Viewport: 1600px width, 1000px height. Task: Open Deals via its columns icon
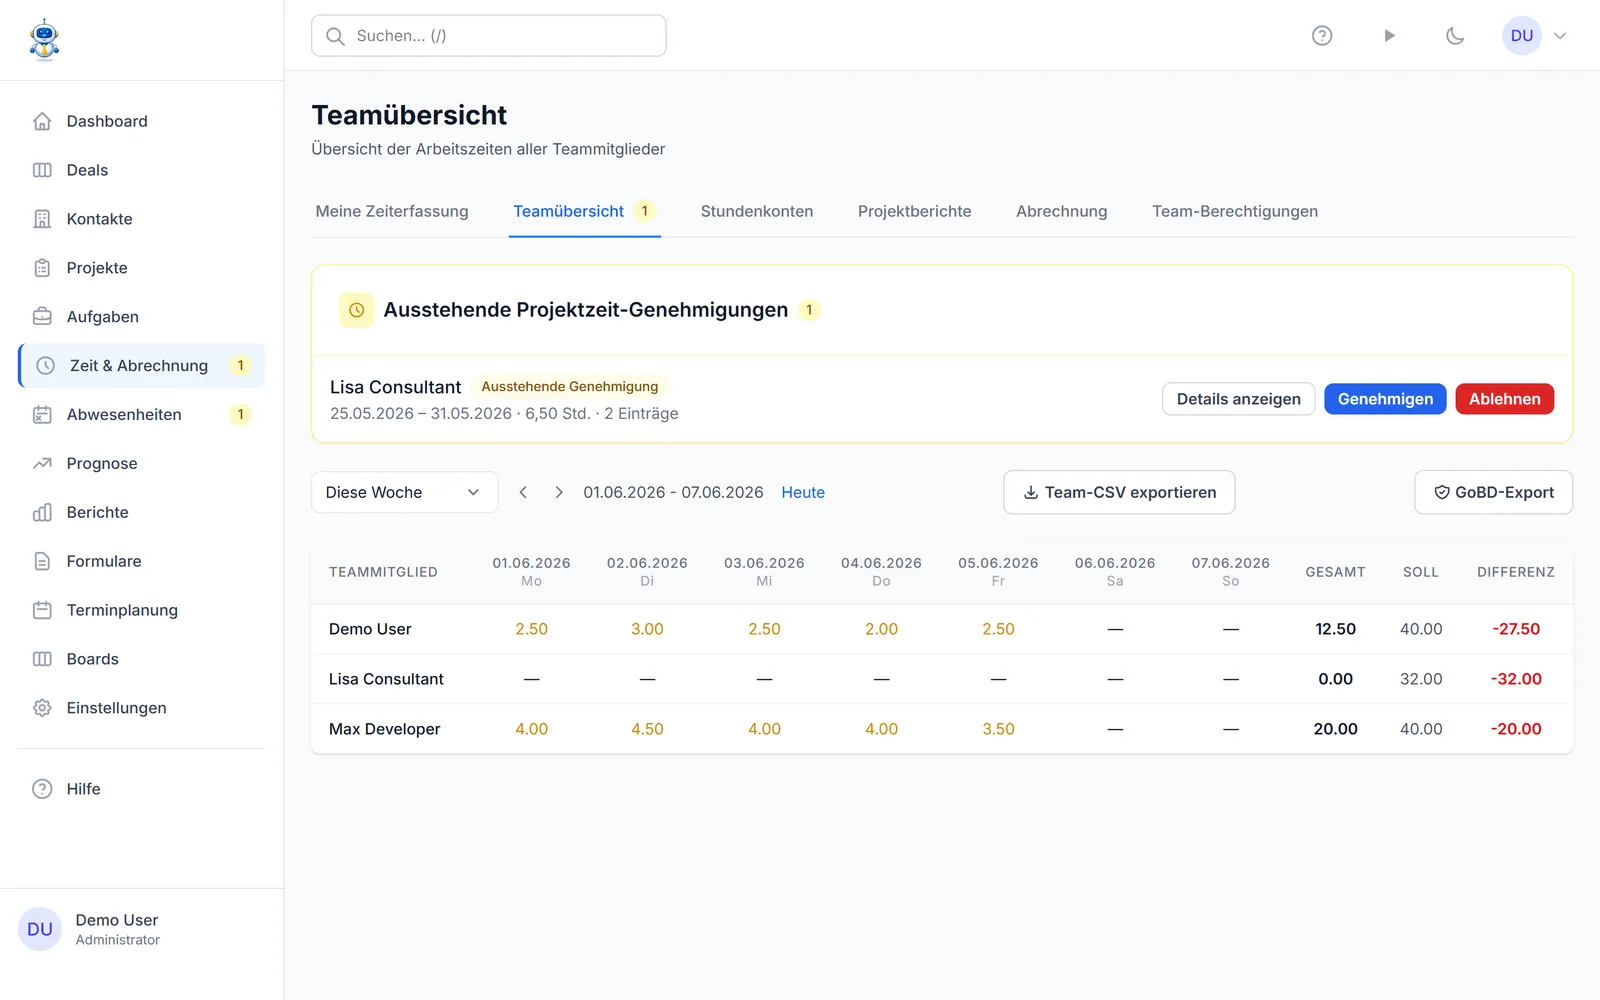(x=42, y=170)
